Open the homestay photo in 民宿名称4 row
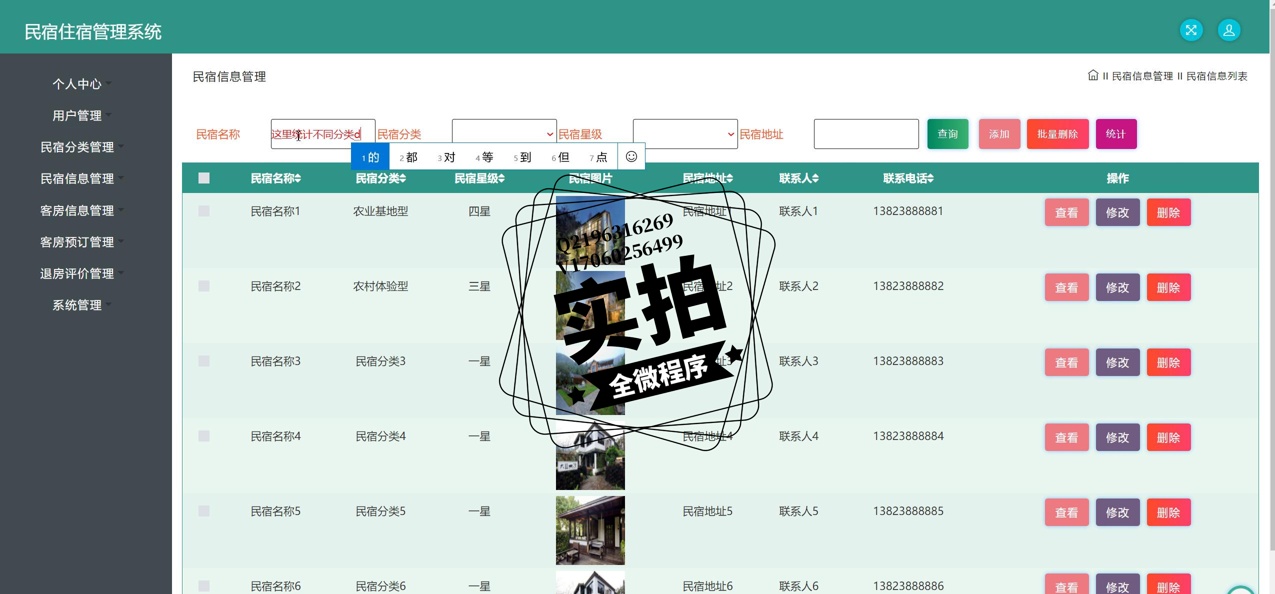The width and height of the screenshot is (1275, 594). pos(590,455)
